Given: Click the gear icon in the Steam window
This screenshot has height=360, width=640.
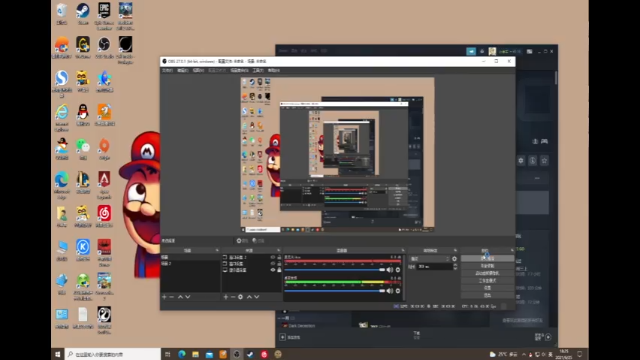Looking at the screenshot, I should tap(521, 161).
